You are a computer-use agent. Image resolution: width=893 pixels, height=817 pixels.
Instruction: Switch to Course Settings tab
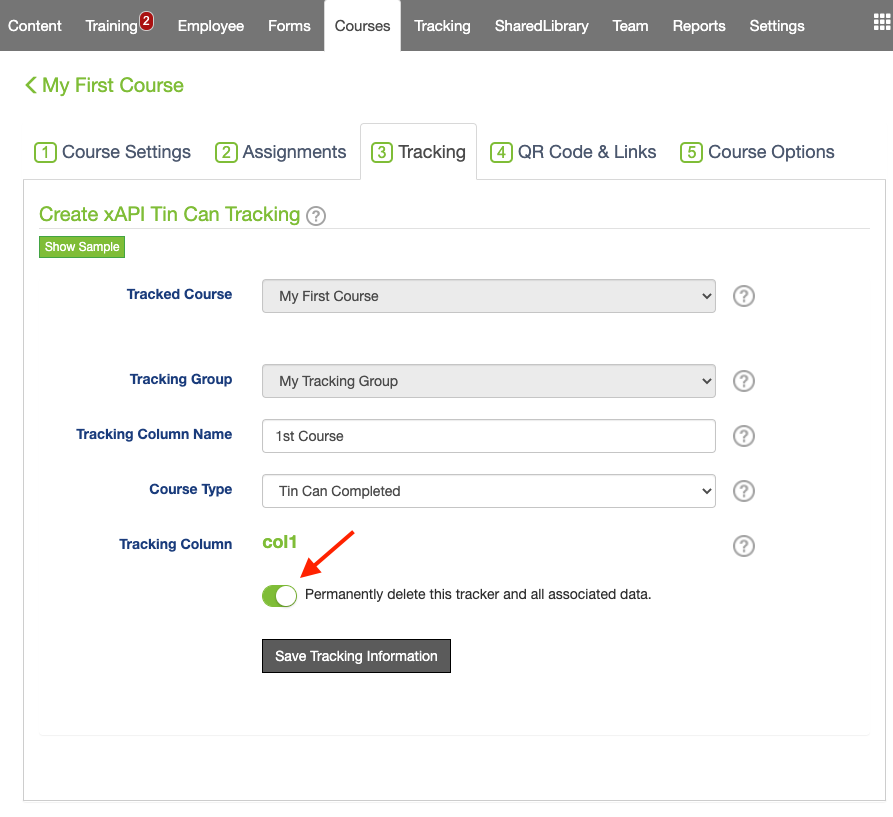click(112, 152)
